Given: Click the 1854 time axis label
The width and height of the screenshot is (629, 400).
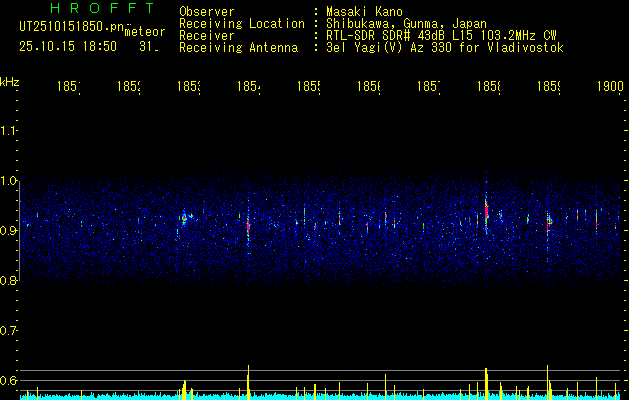Looking at the screenshot, I should pyautogui.click(x=249, y=86).
